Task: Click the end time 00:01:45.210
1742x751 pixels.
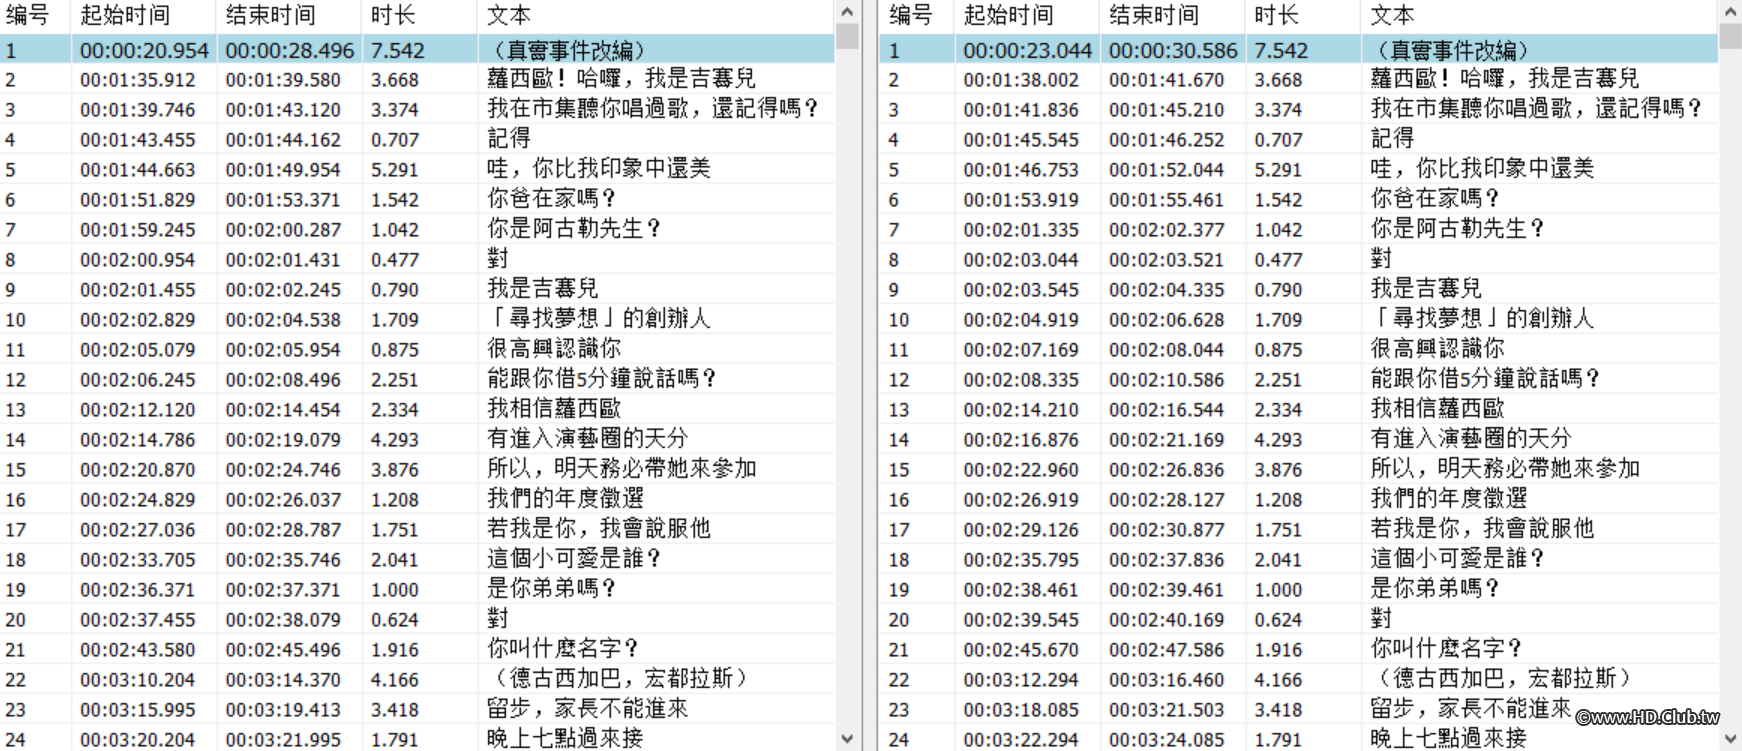Action: click(x=1167, y=110)
